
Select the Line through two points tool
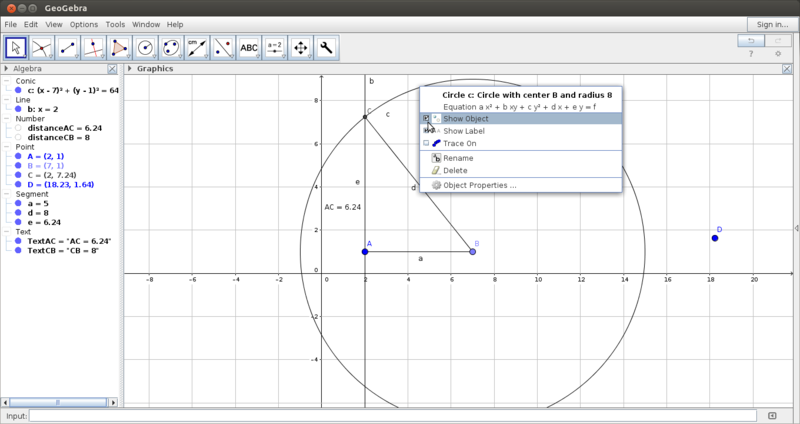(x=68, y=48)
